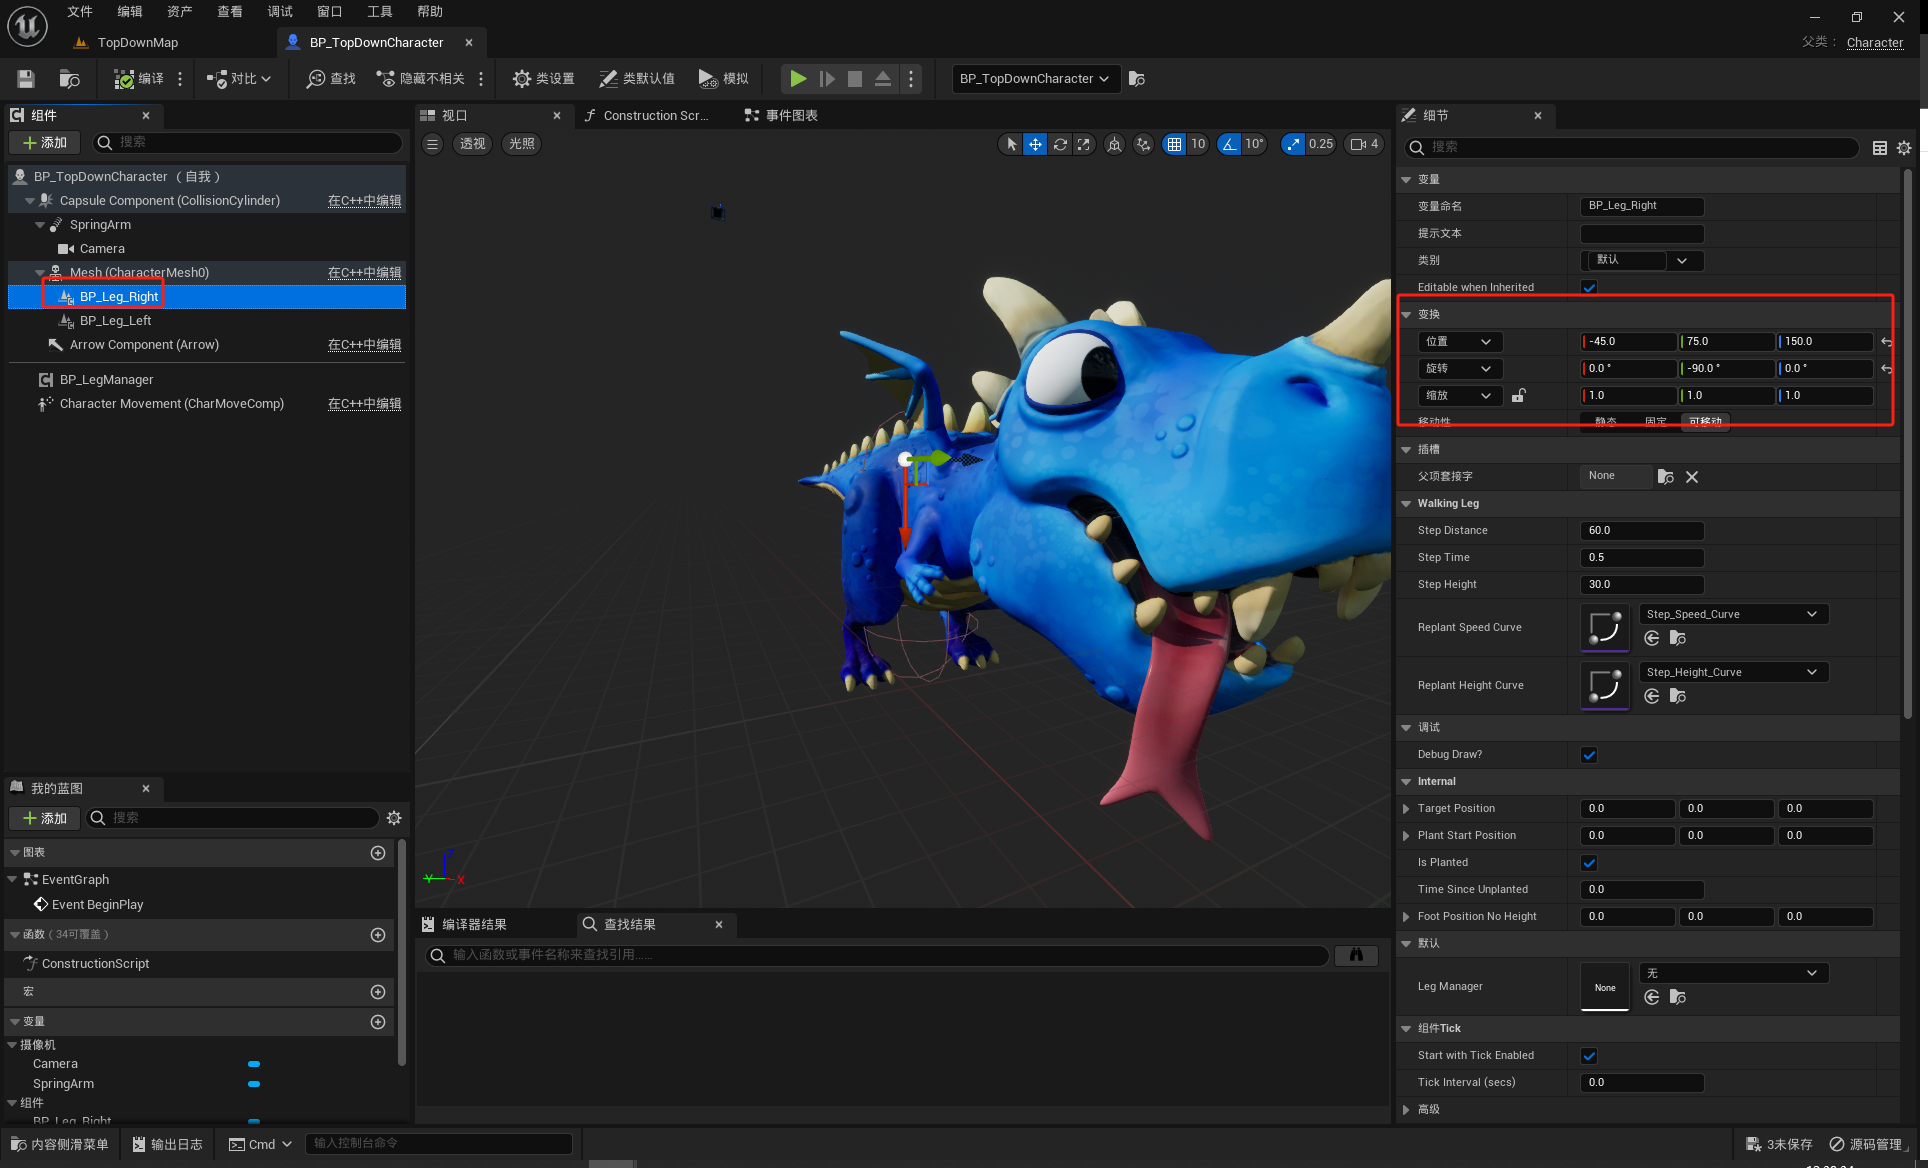Select the translate gizmo tool
This screenshot has width=1928, height=1168.
1035,144
